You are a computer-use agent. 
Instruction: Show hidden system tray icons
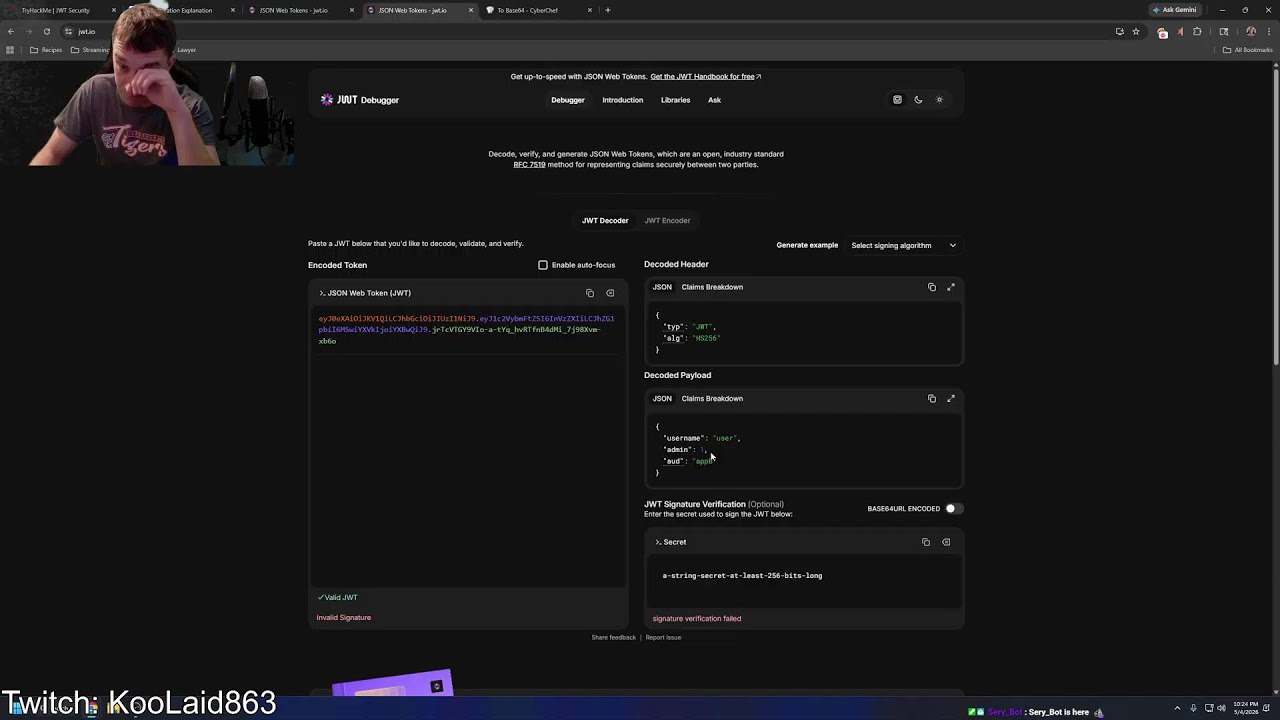point(1177,708)
